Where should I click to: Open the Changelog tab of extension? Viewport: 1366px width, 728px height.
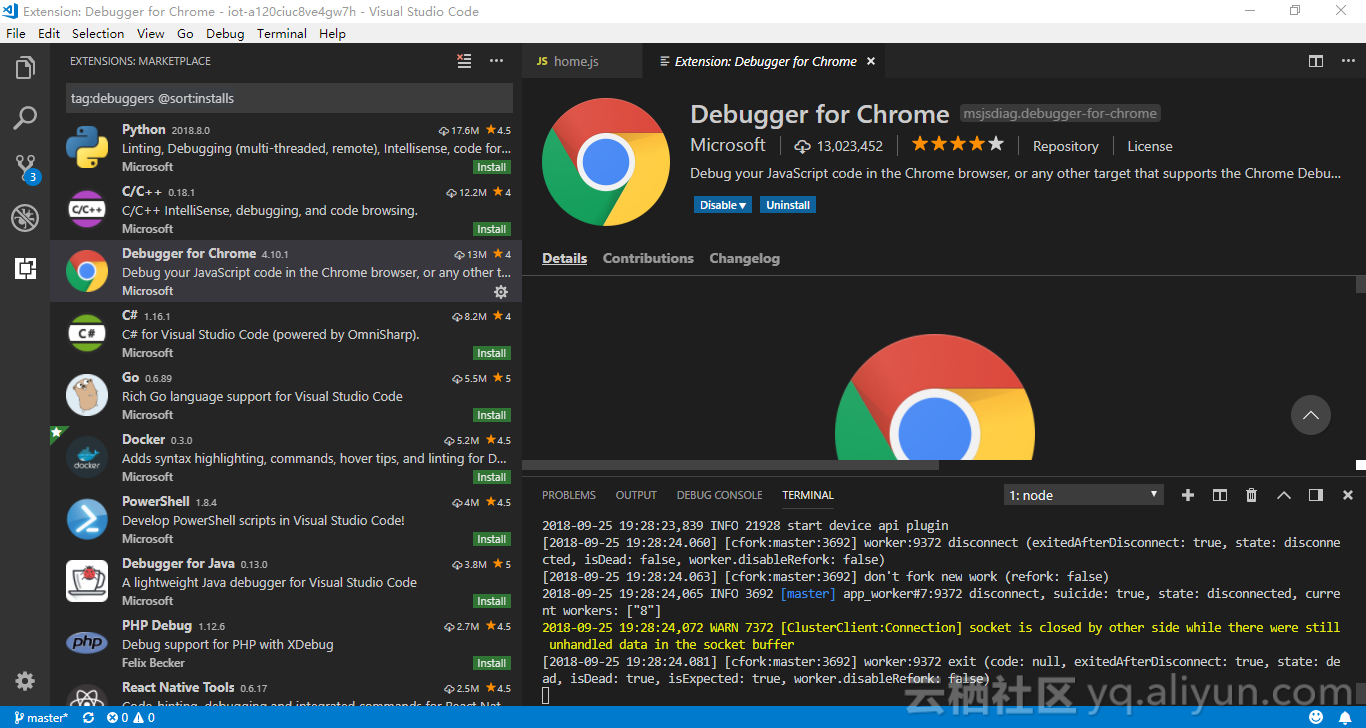pos(744,258)
